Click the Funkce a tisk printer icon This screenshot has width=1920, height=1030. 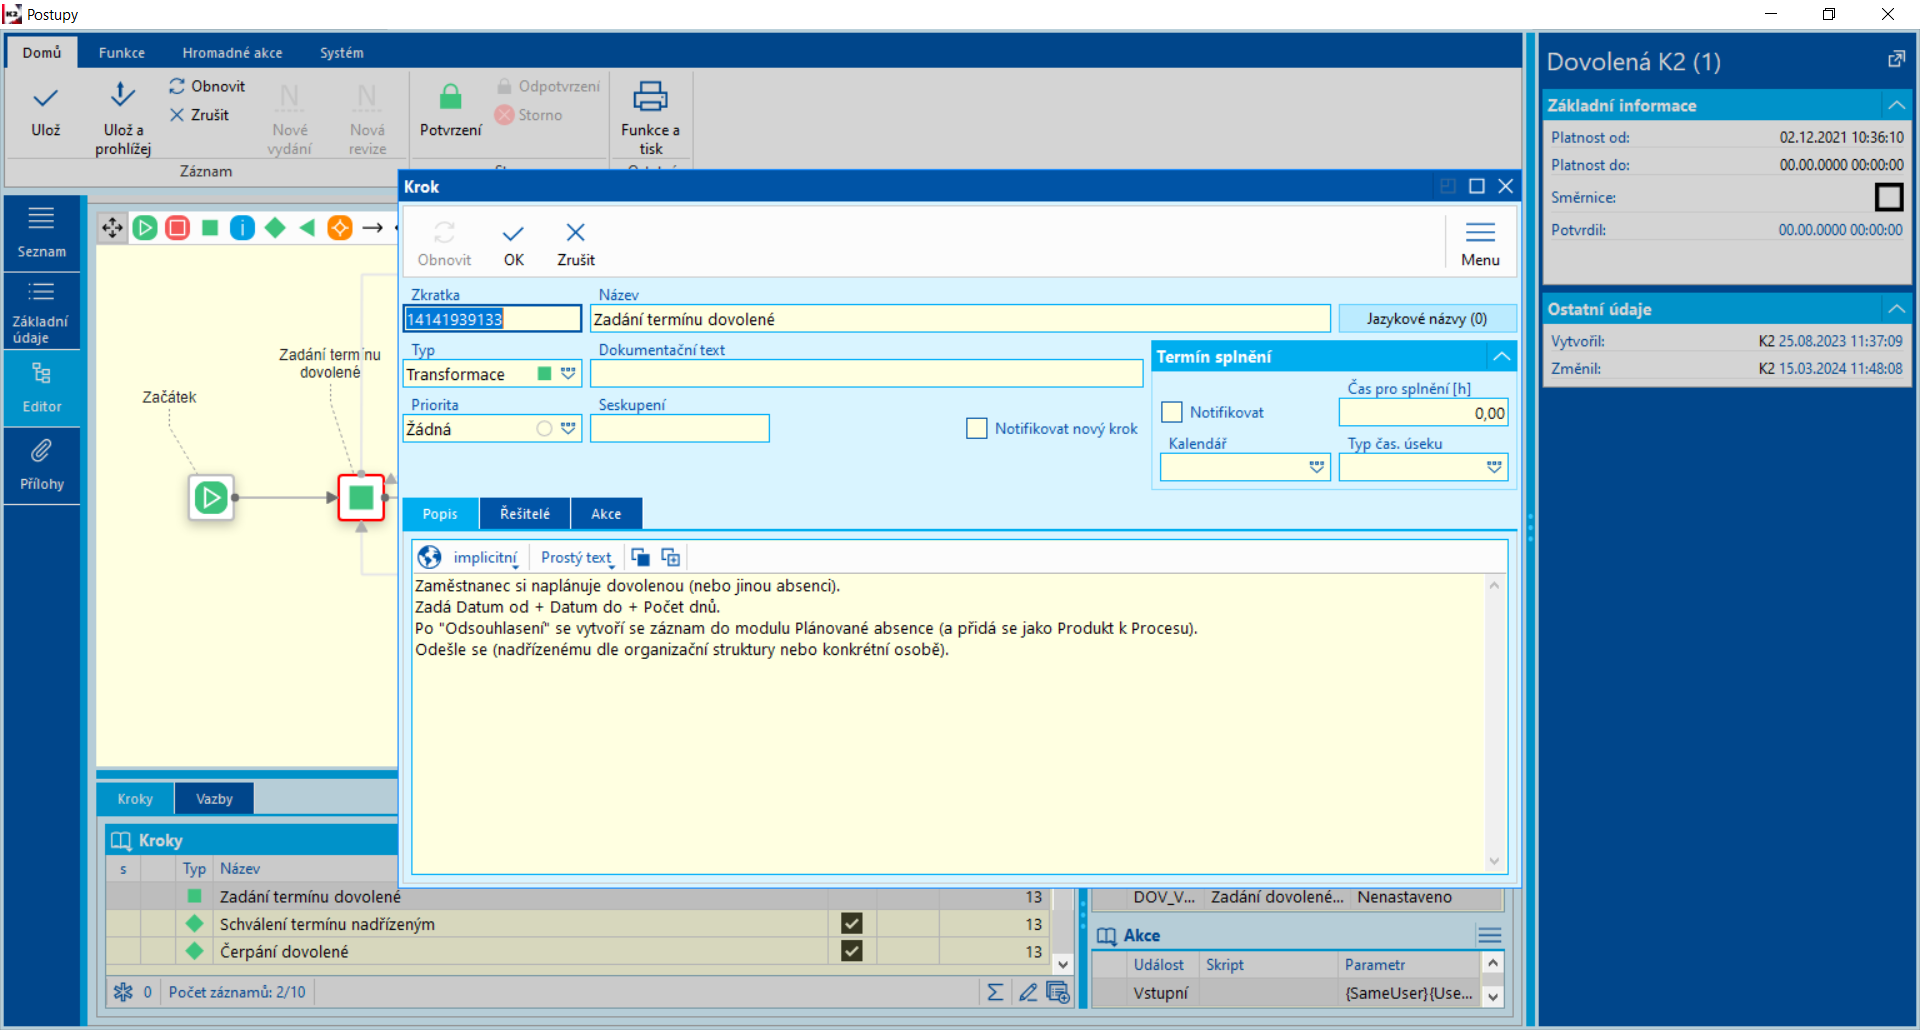(x=650, y=97)
